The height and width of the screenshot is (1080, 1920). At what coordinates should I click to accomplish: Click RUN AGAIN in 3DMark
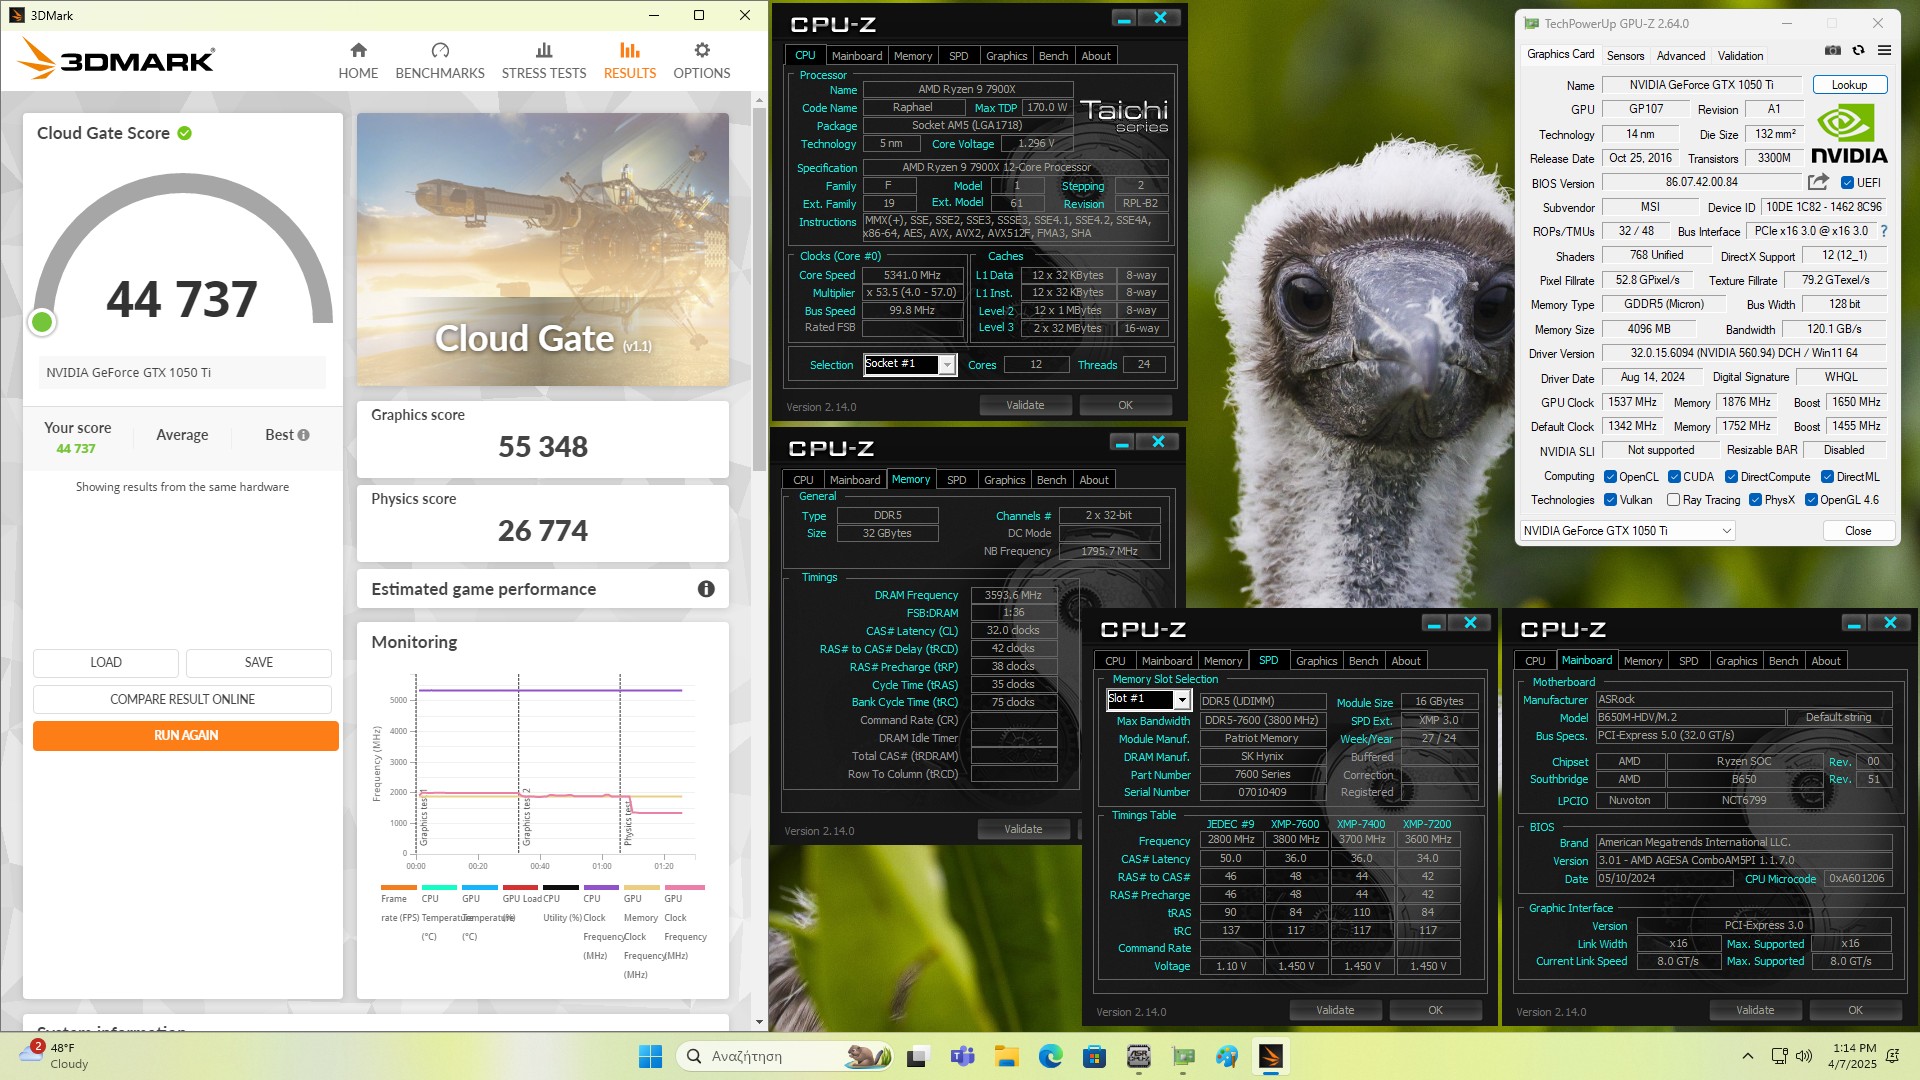186,735
